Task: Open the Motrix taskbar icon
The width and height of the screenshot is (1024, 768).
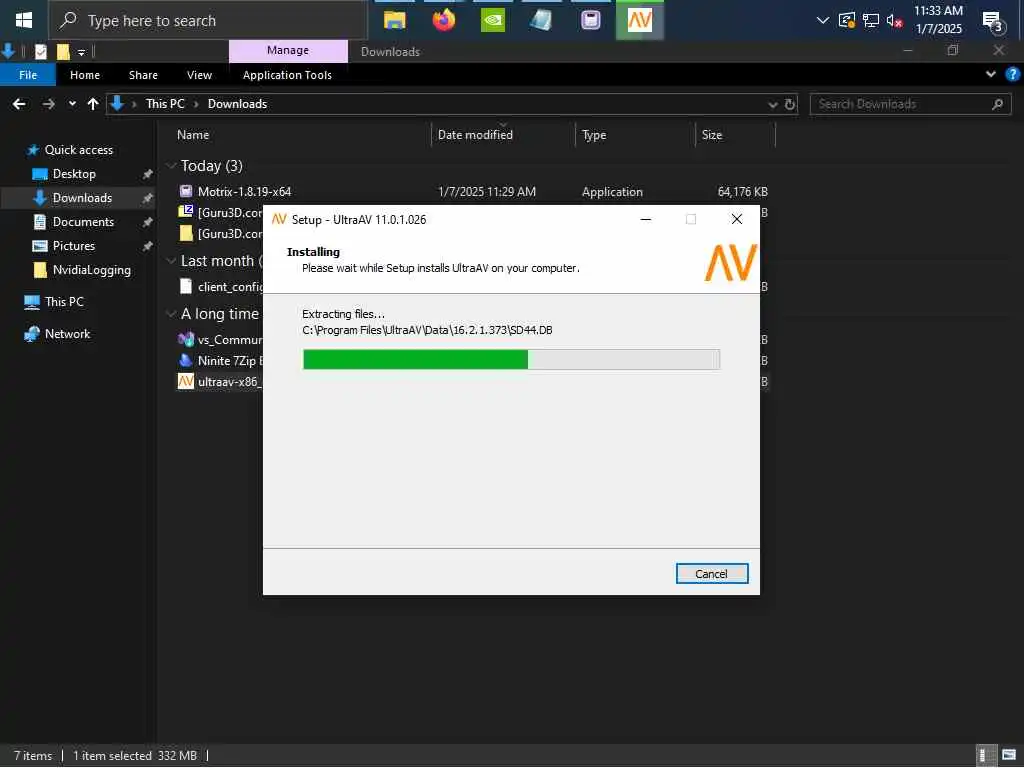Action: coord(590,20)
